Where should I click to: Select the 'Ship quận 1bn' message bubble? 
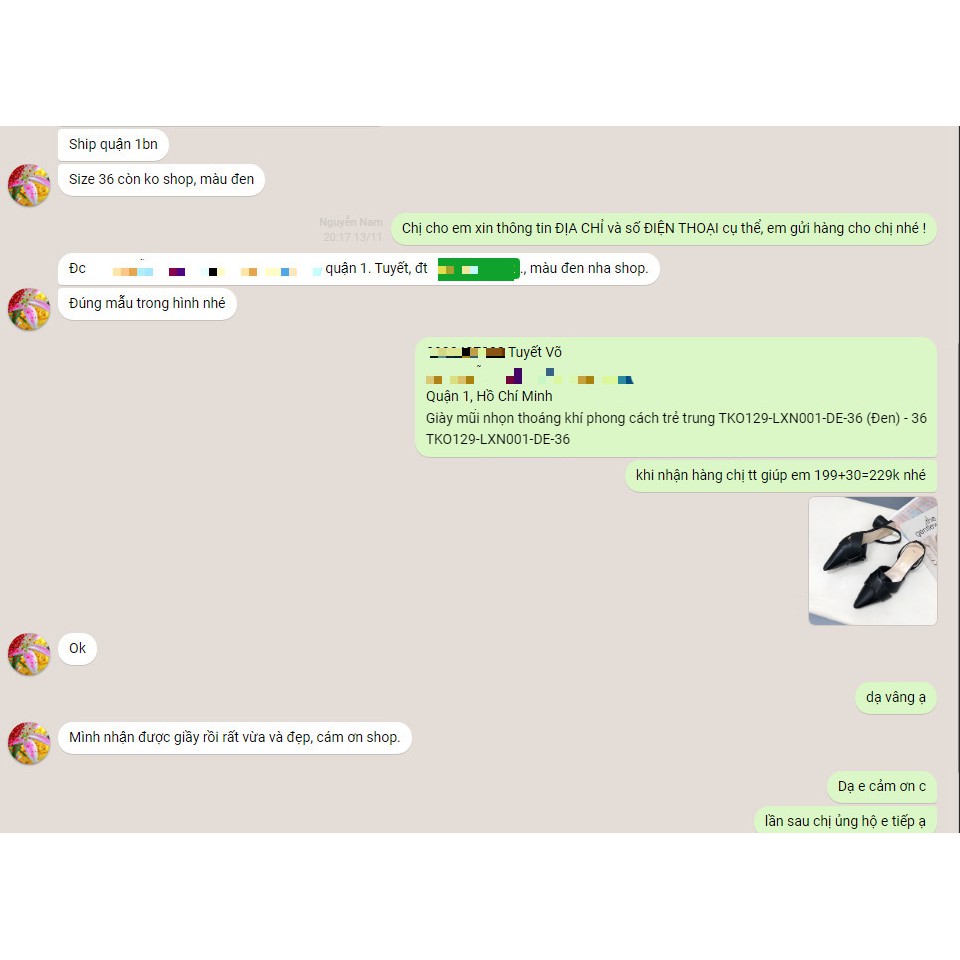[113, 144]
